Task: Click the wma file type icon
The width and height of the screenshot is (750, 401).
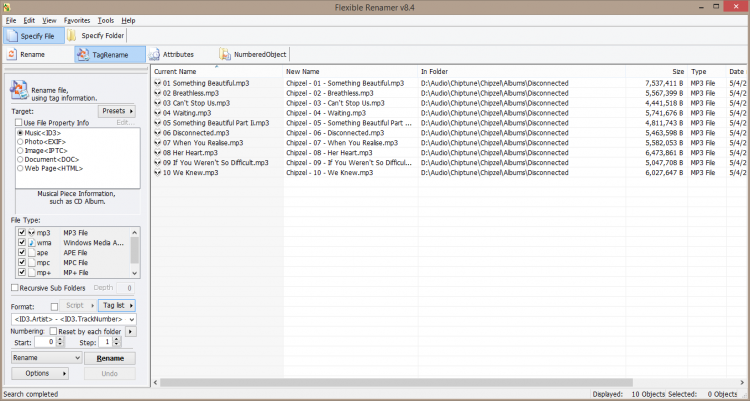Action: coord(32,243)
